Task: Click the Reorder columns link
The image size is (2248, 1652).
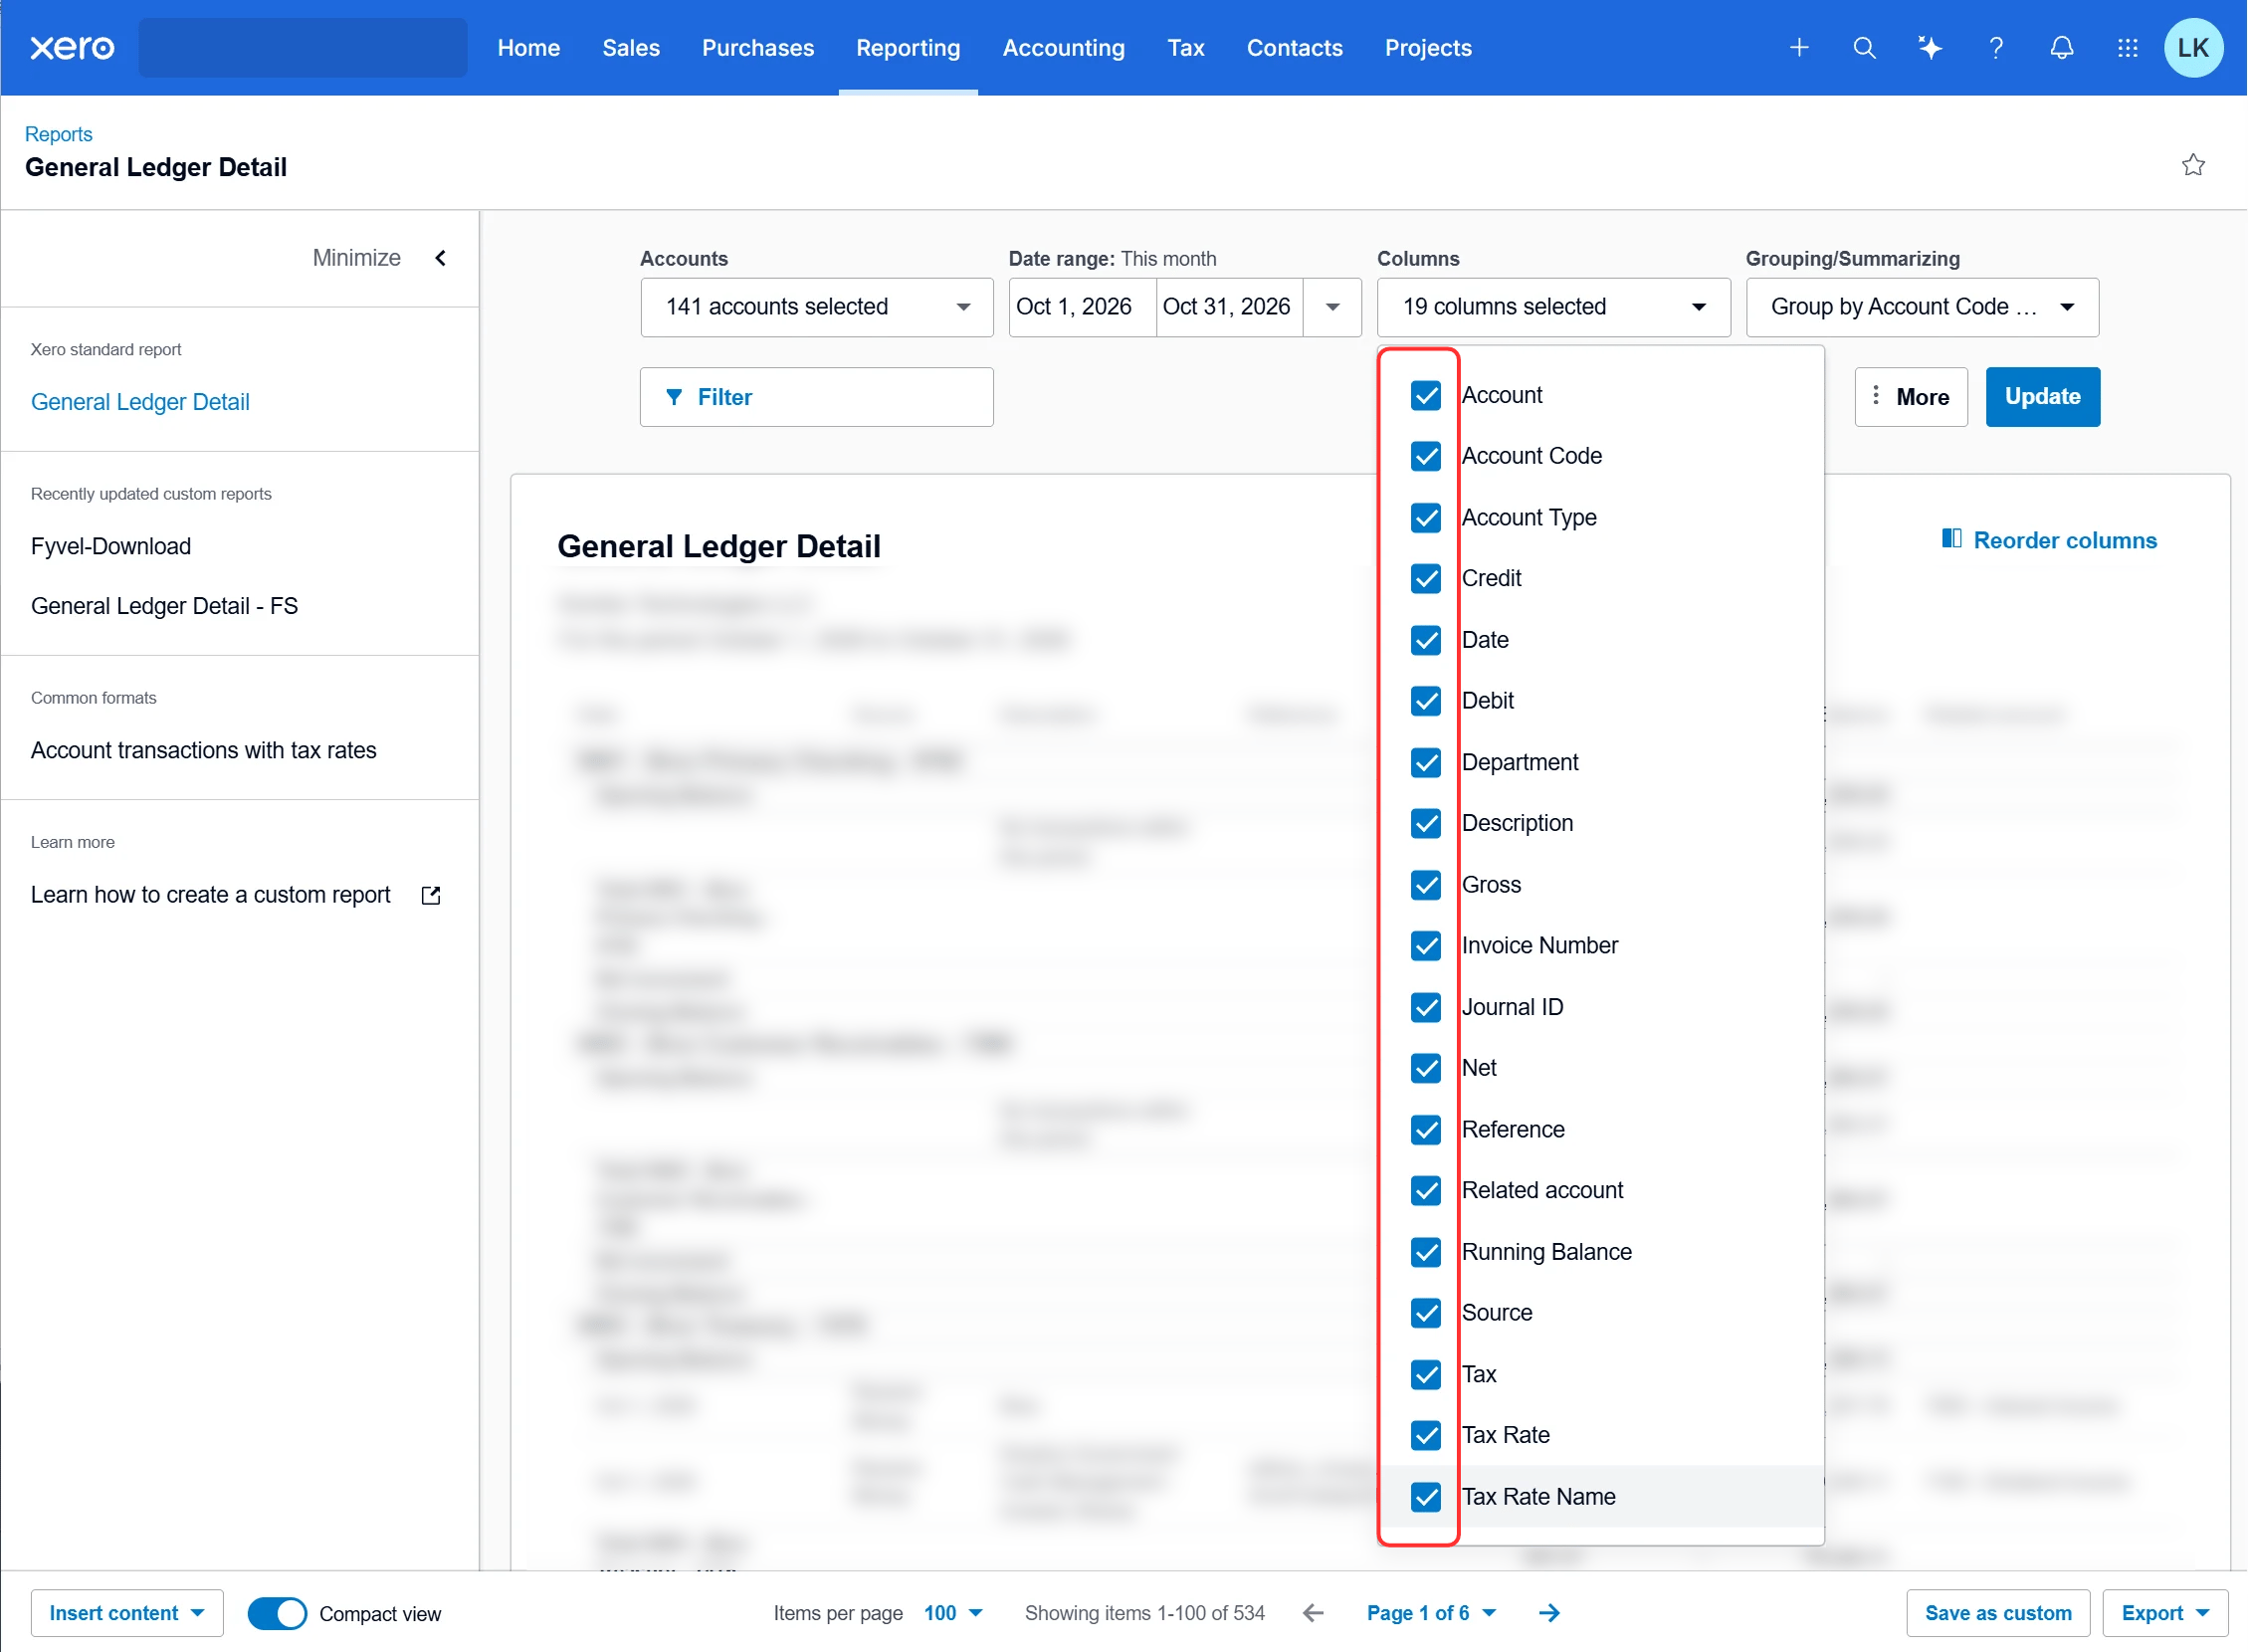Action: (2049, 540)
